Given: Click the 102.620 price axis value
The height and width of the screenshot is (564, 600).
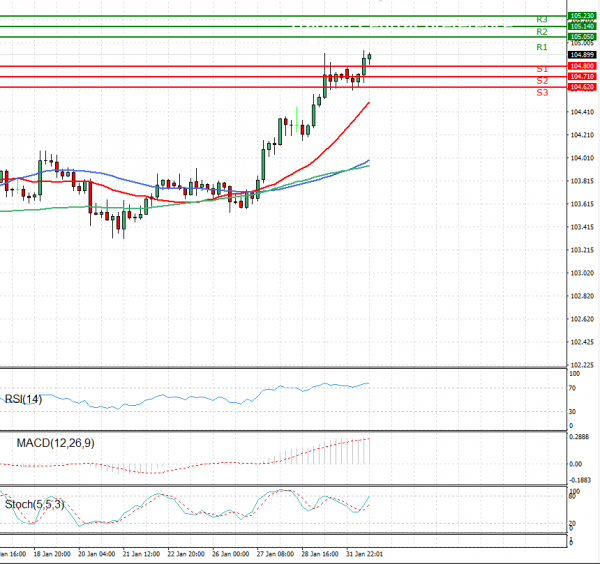Looking at the screenshot, I should (582, 319).
